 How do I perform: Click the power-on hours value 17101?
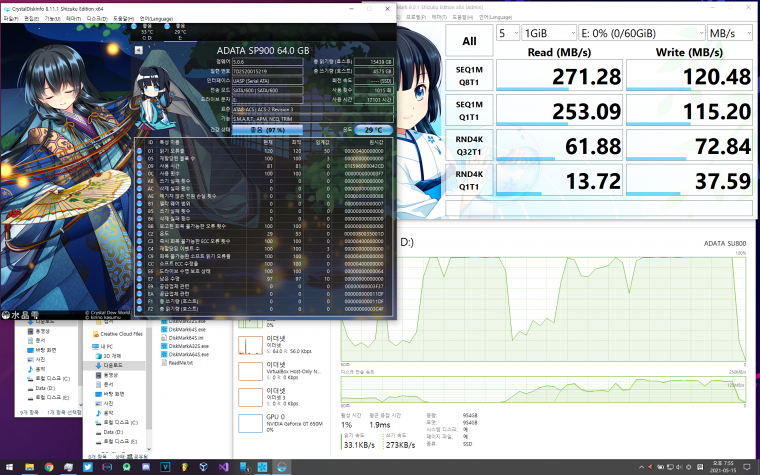pyautogui.click(x=373, y=100)
